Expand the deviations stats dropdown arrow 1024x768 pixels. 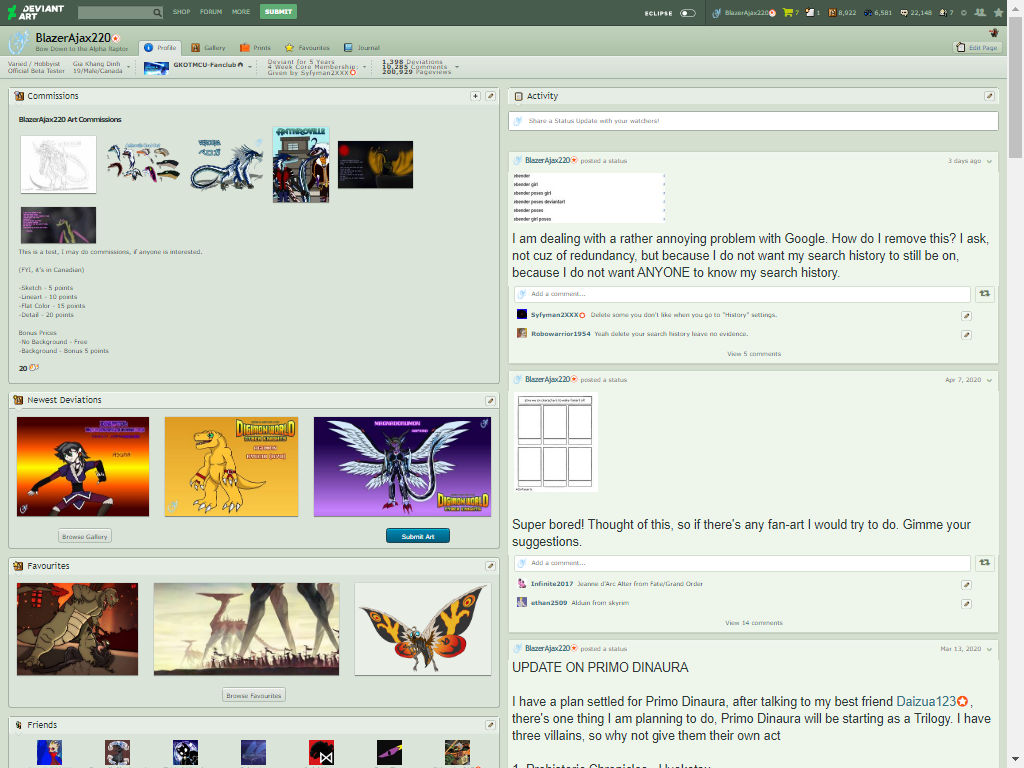(x=456, y=67)
